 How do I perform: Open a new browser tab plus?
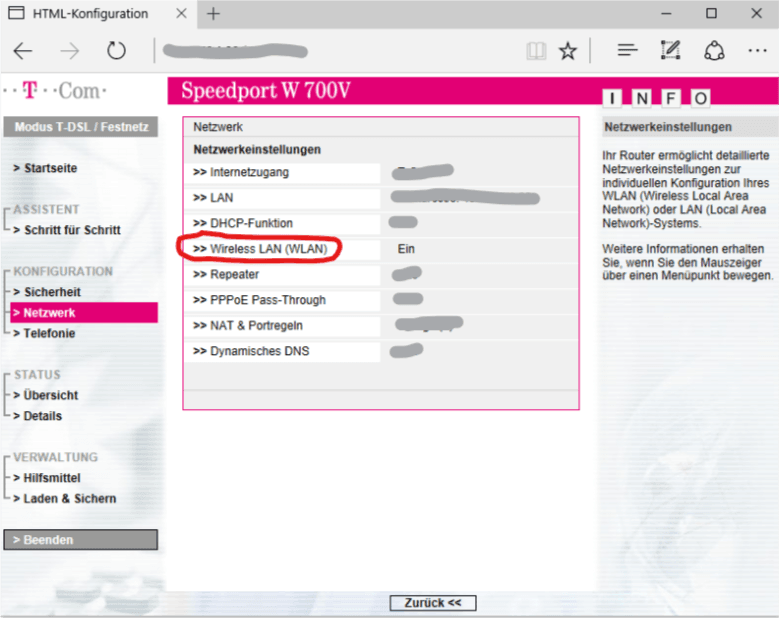coord(213,13)
